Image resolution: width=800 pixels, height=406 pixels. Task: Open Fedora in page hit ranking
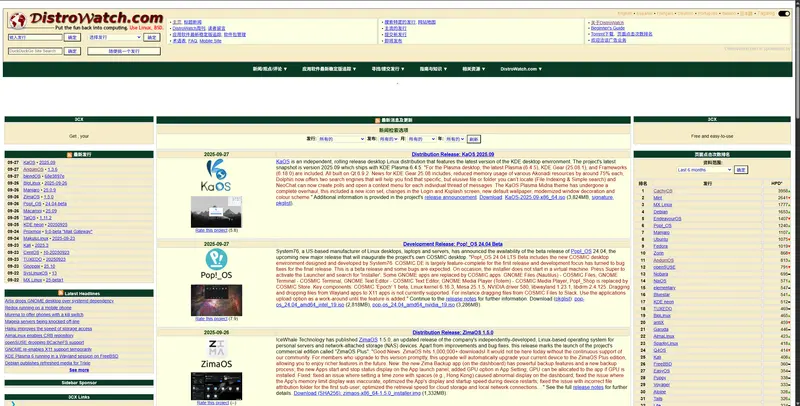[x=661, y=246]
